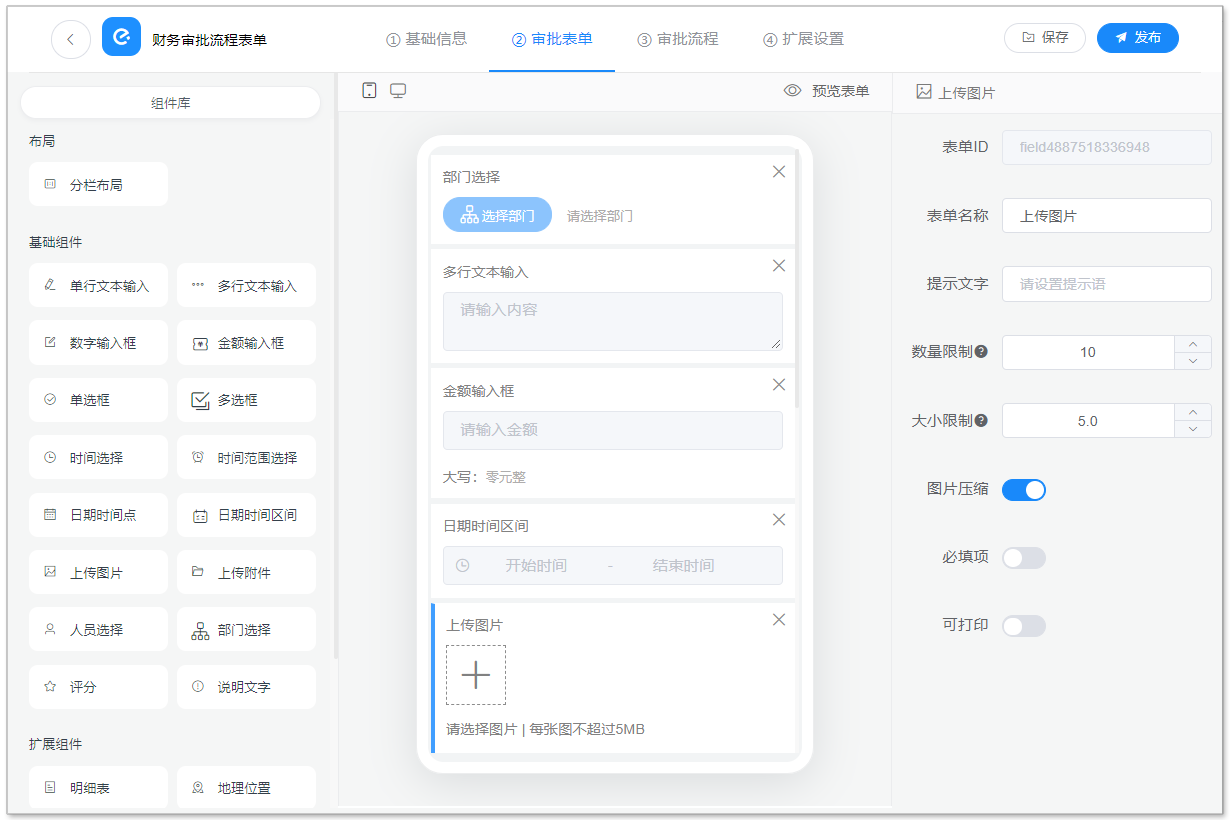Click the eye icon for 预览表单
This screenshot has width=1230, height=820.
pyautogui.click(x=793, y=91)
